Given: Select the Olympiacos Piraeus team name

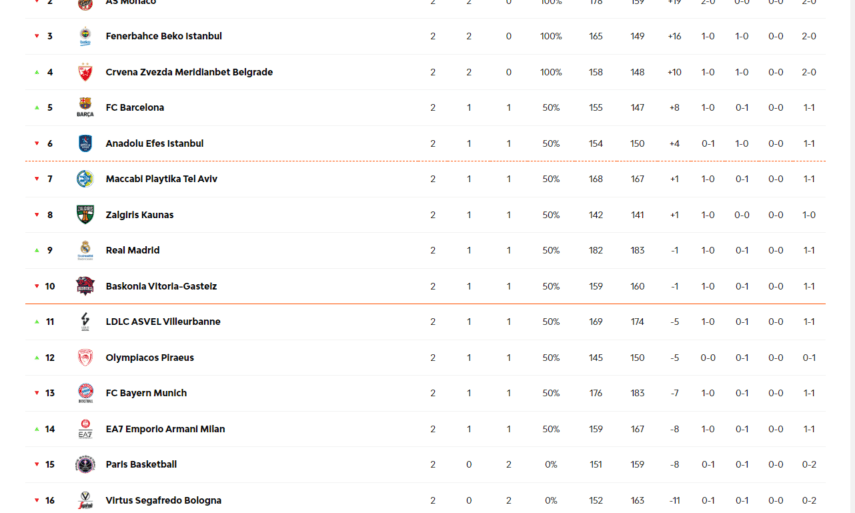Looking at the screenshot, I should (149, 358).
